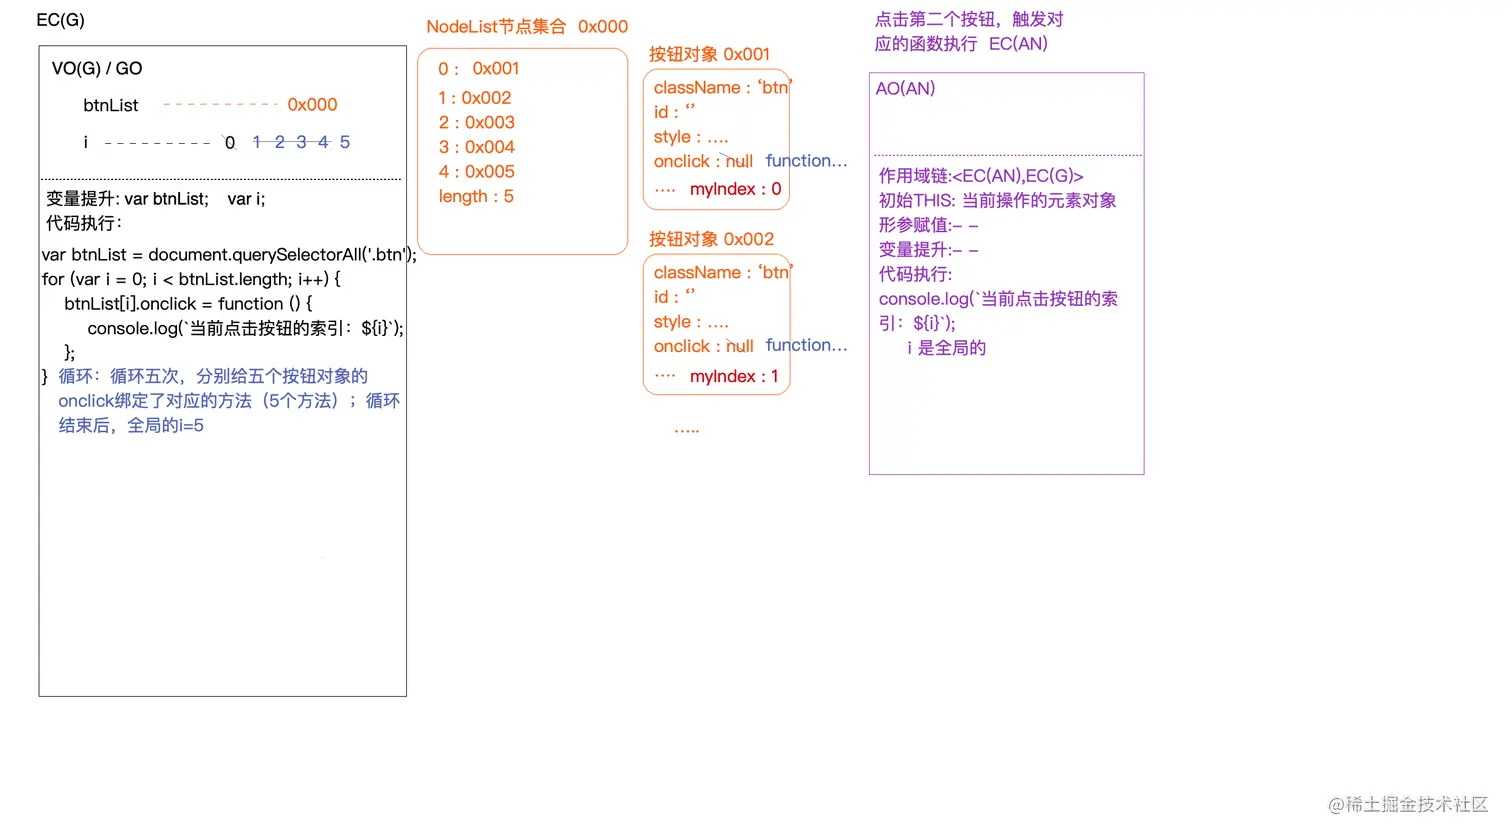Click the '作用域链:<EC(AN),EC(G)>' line
Image resolution: width=1512 pixels, height=838 pixels.
click(x=981, y=176)
